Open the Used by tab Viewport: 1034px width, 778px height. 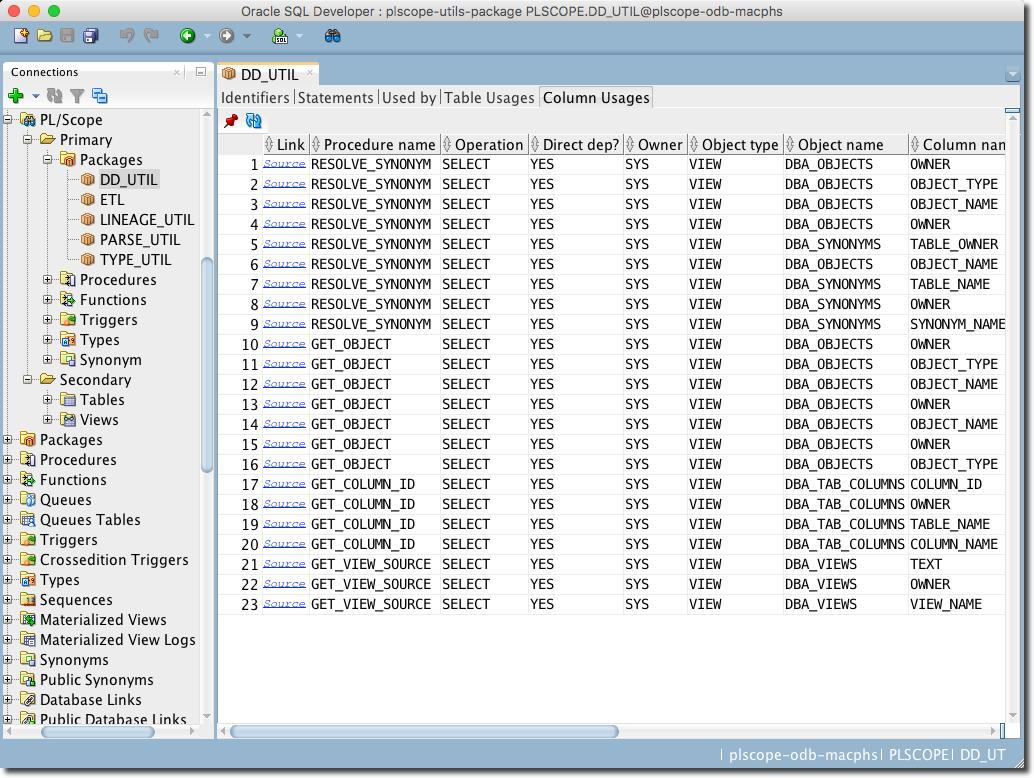pos(409,98)
